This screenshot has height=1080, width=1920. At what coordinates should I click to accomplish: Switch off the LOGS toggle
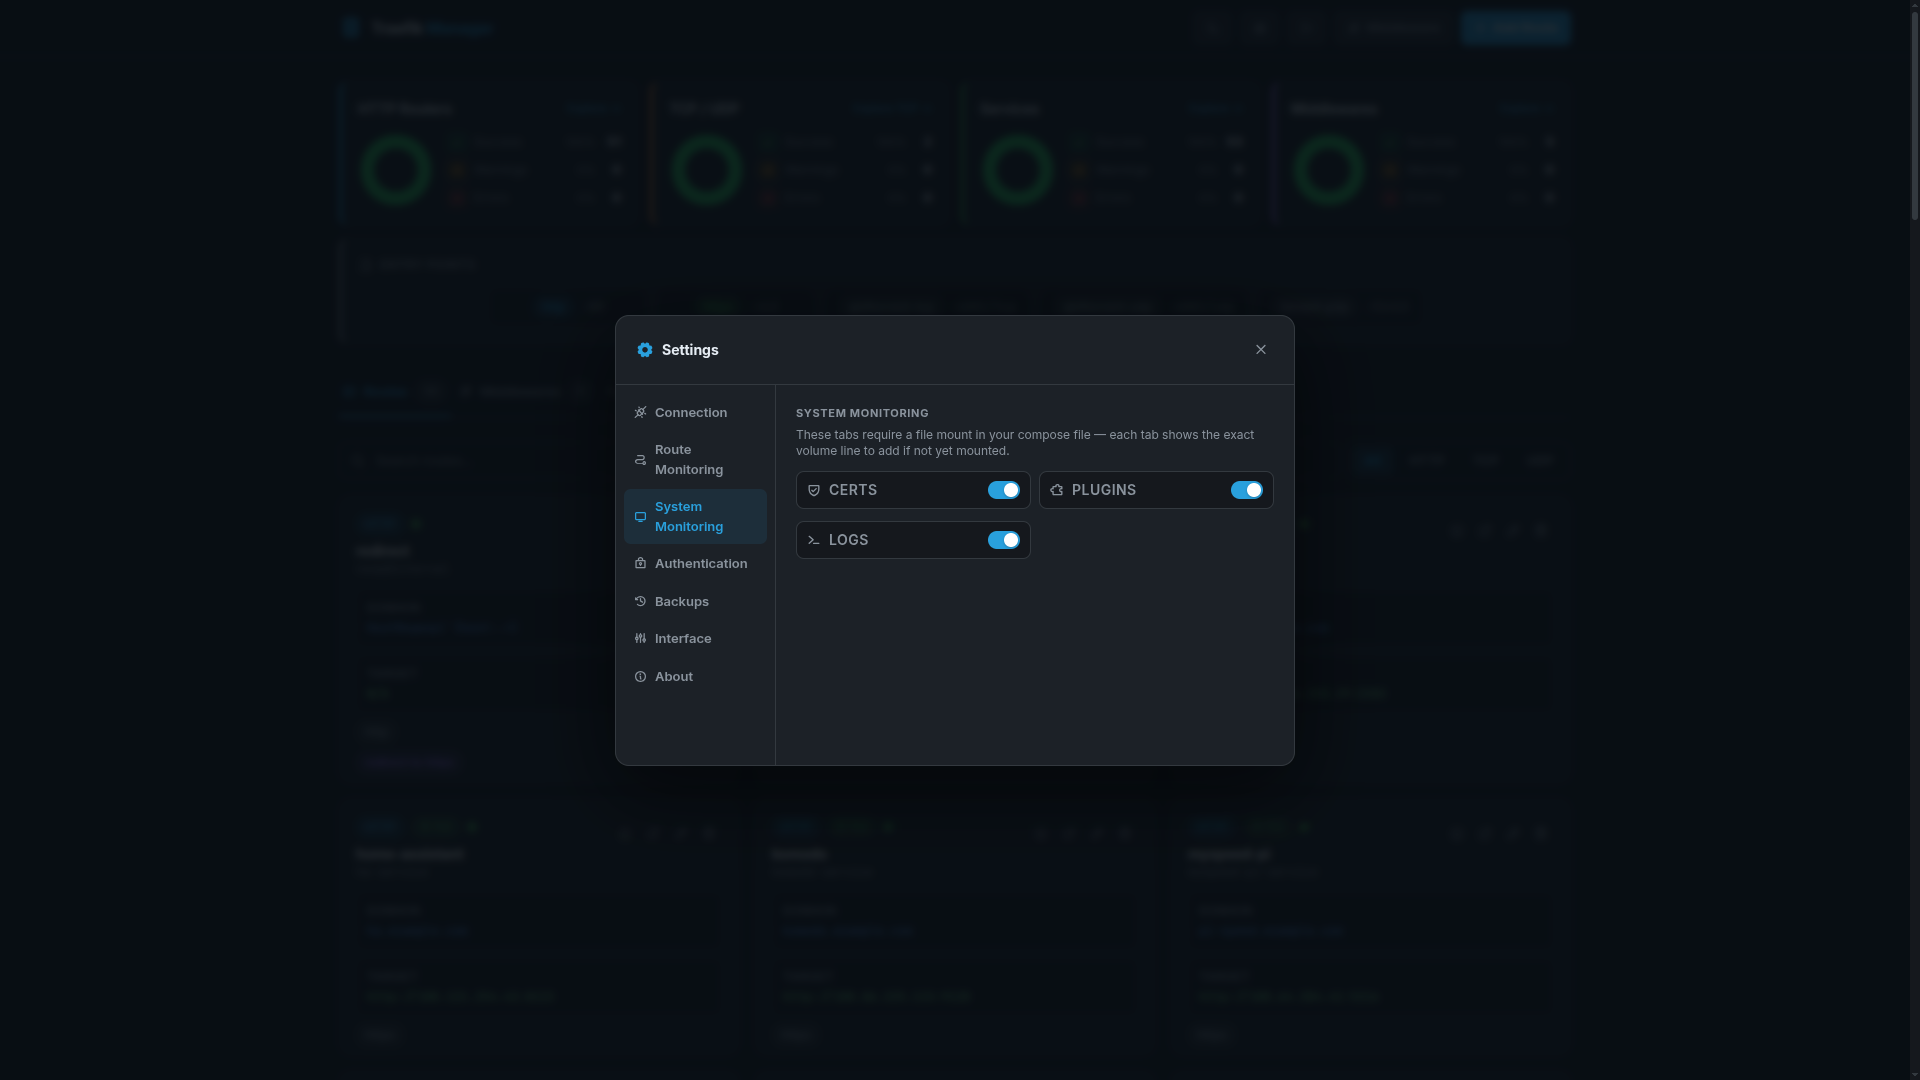(1004, 540)
